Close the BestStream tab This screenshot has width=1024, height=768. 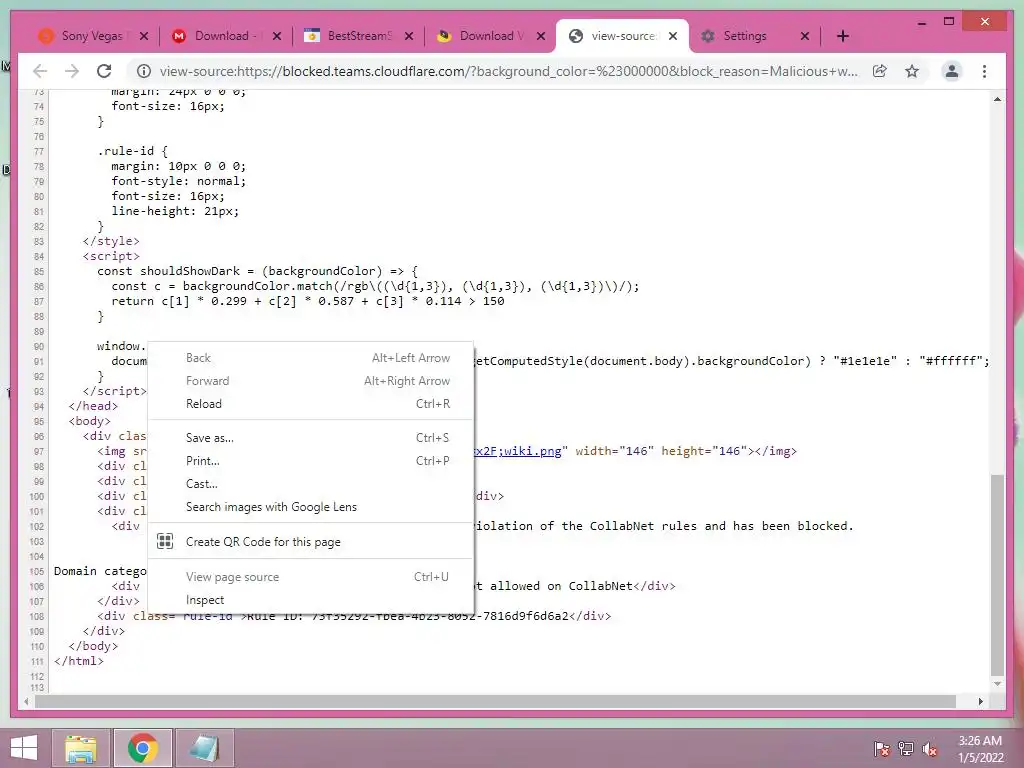409,36
